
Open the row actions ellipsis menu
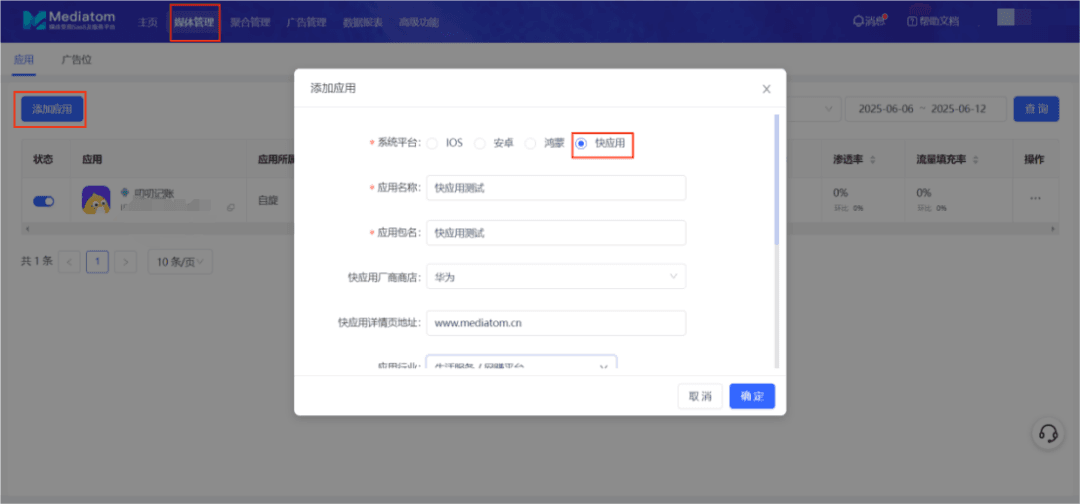pyautogui.click(x=1035, y=198)
